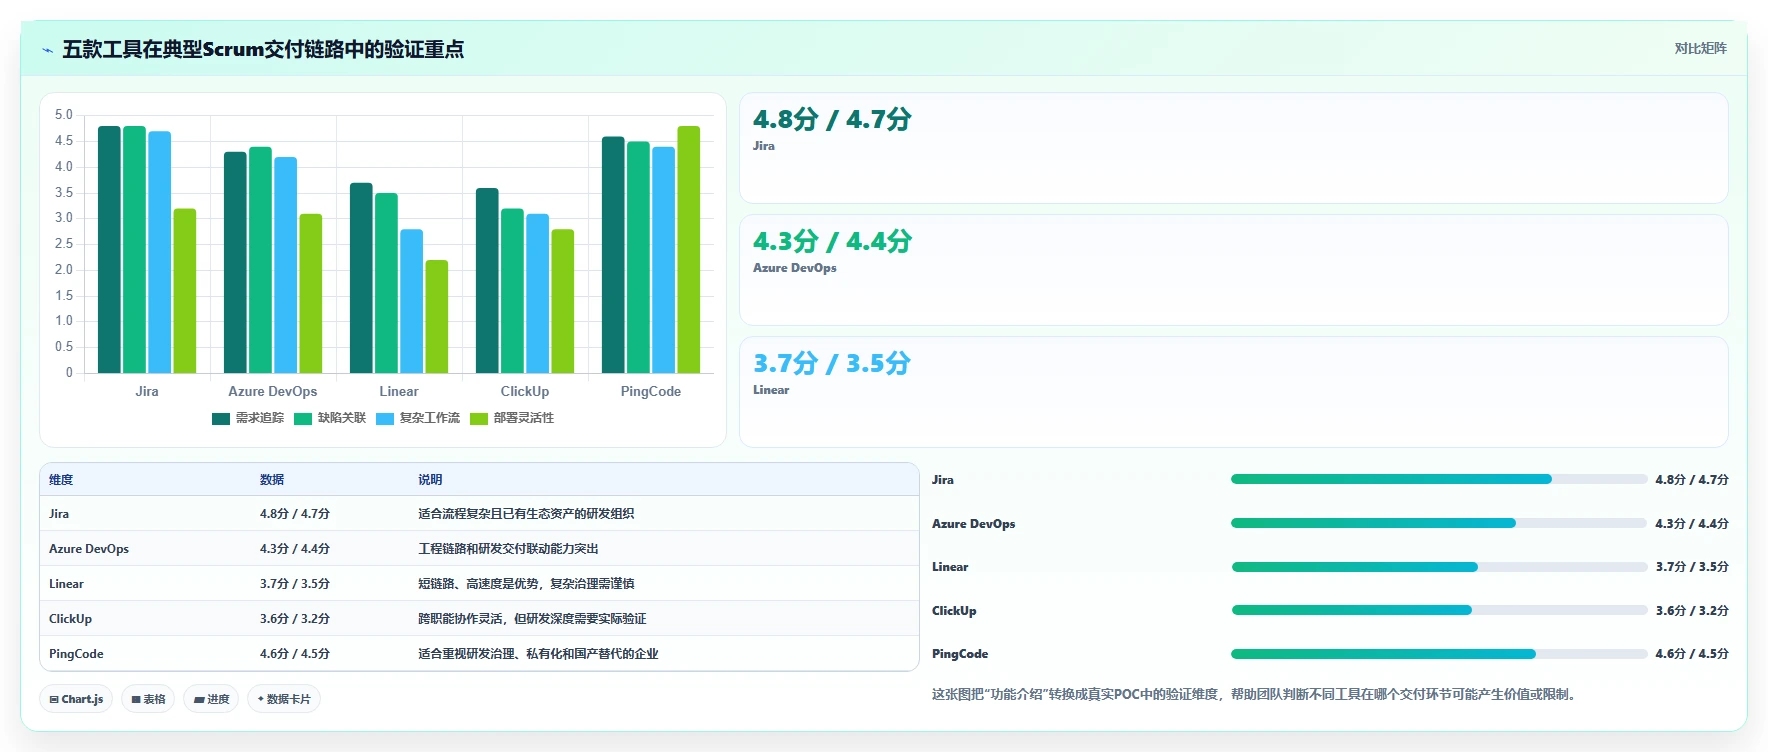Open the 4.3分 / 4.4分 Azure DevOps stat card
Image resolution: width=1768 pixels, height=752 pixels.
[1234, 270]
